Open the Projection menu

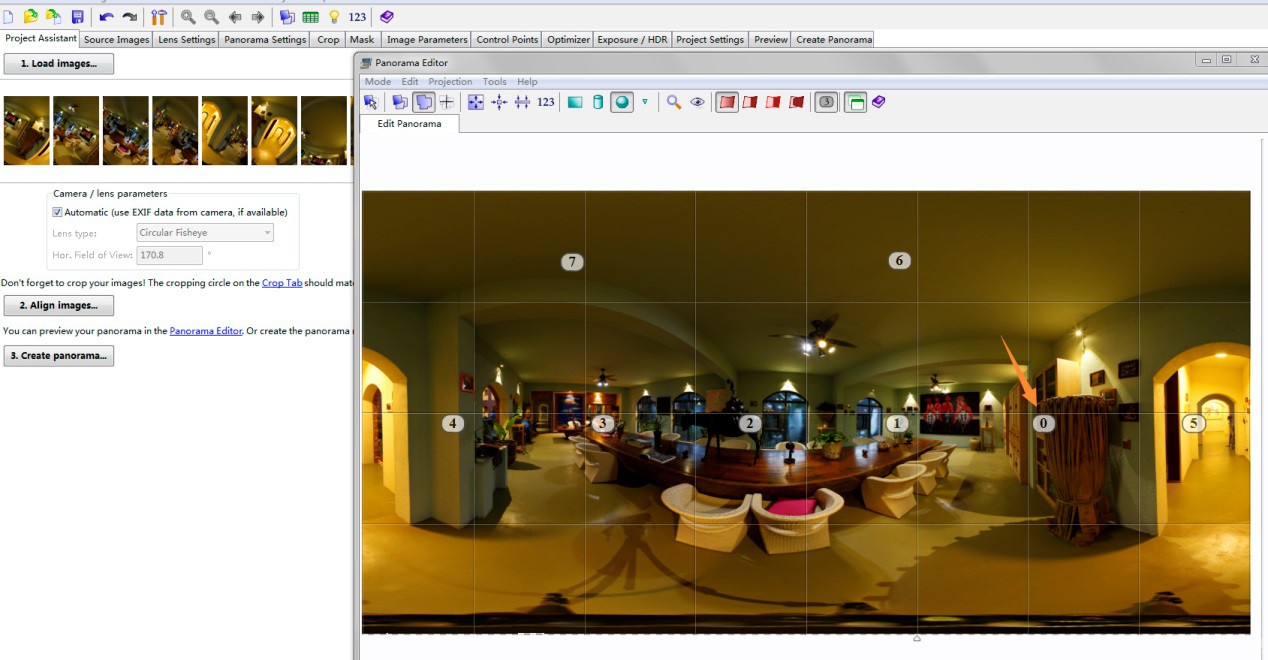coord(450,82)
